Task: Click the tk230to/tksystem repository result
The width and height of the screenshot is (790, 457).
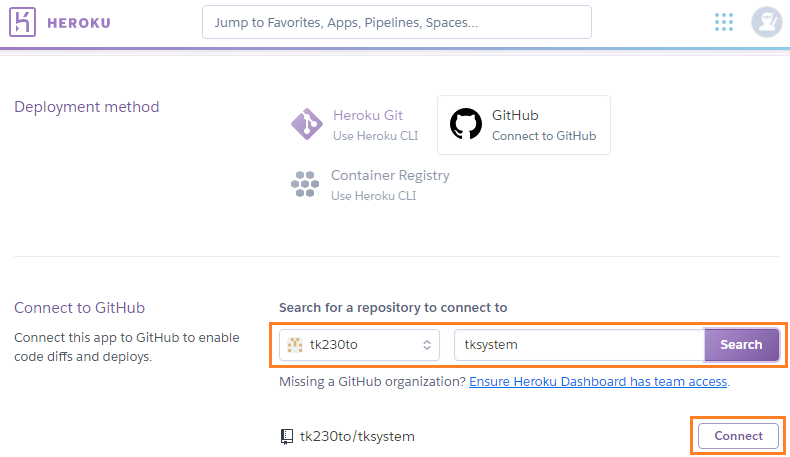Action: click(x=357, y=436)
